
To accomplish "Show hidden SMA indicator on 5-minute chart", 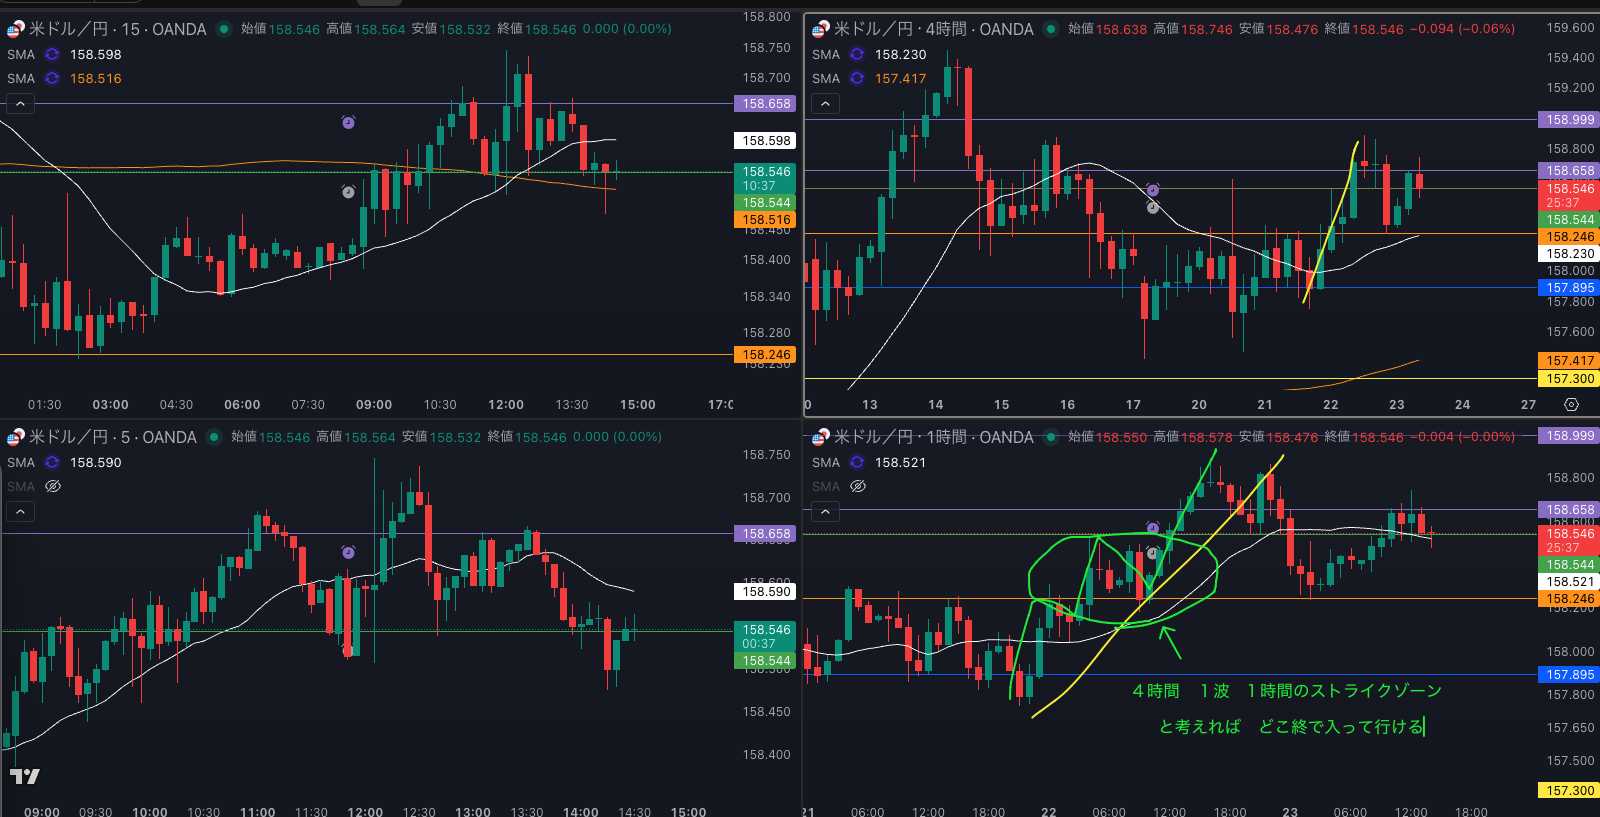I will tap(53, 487).
